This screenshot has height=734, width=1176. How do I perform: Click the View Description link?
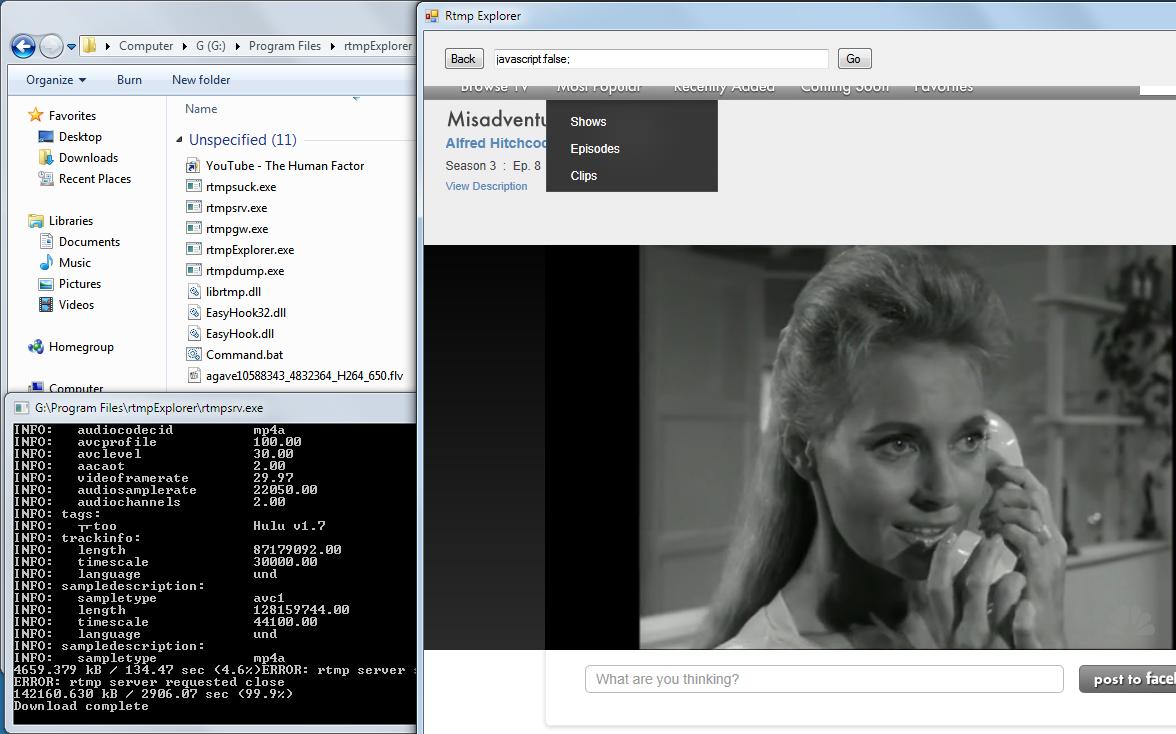(486, 186)
